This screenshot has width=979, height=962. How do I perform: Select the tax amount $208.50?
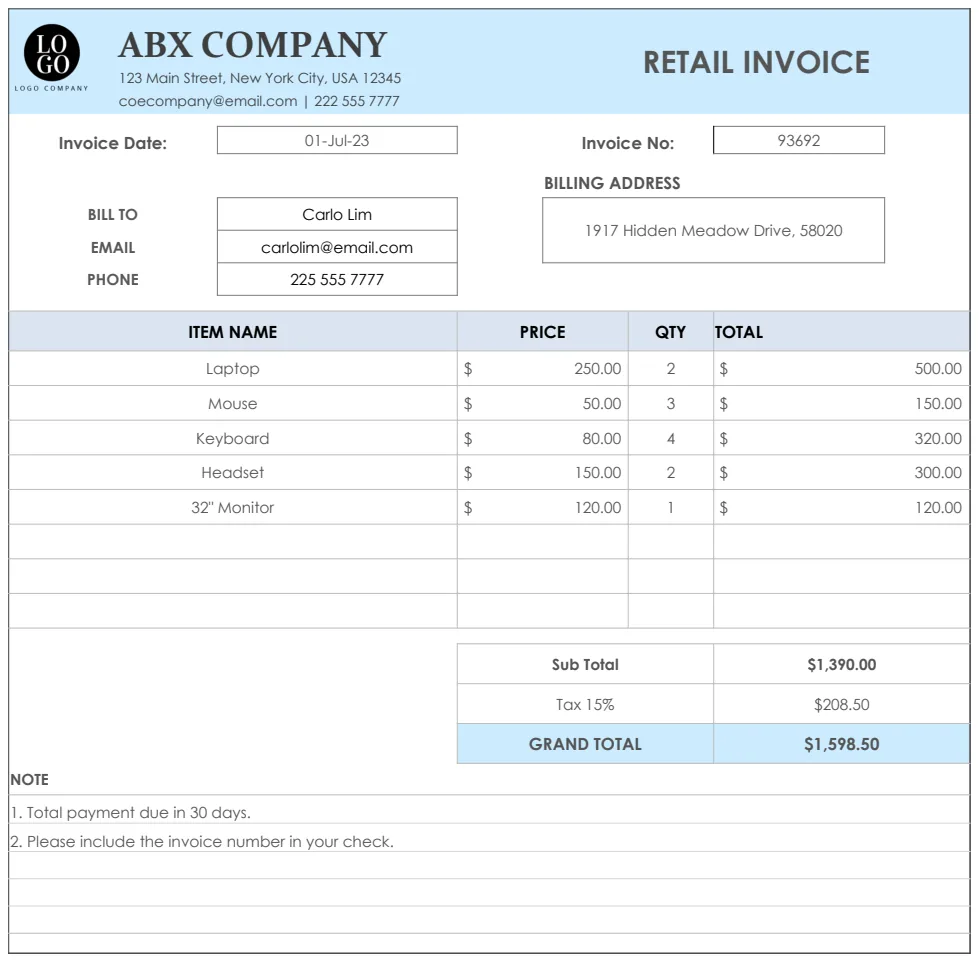point(842,704)
